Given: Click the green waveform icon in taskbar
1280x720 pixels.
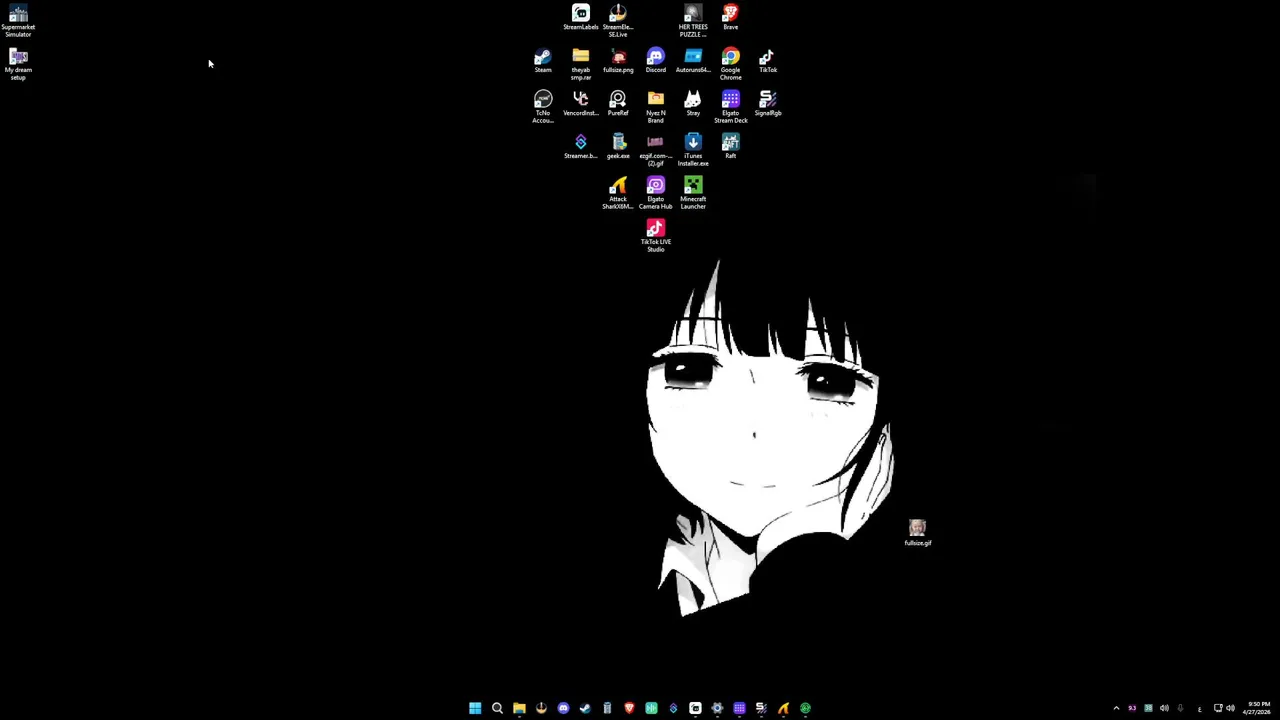Looking at the screenshot, I should (651, 708).
